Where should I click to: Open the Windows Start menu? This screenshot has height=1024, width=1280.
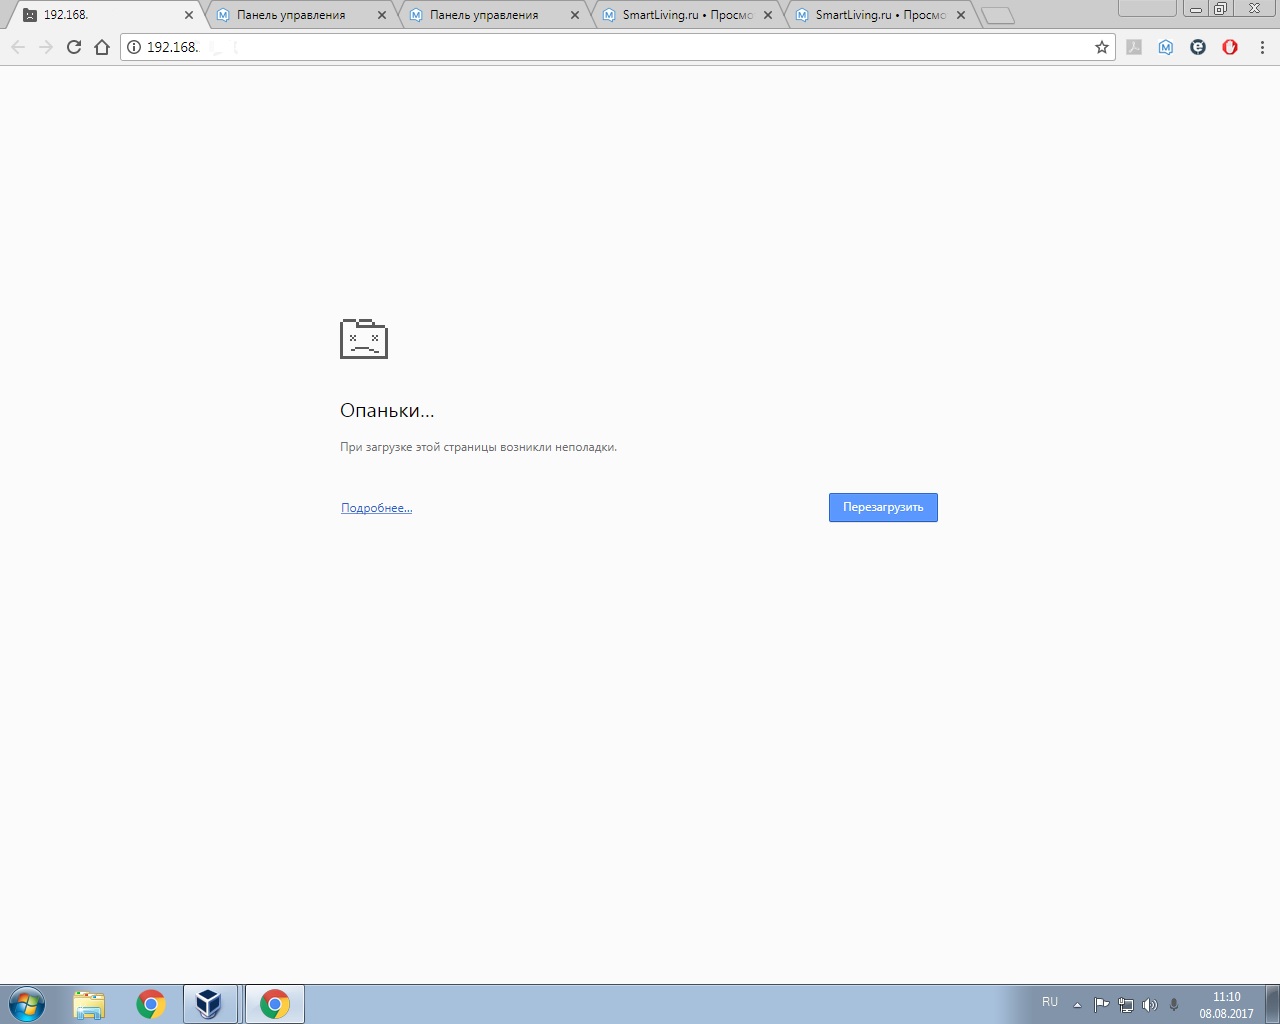27,1004
